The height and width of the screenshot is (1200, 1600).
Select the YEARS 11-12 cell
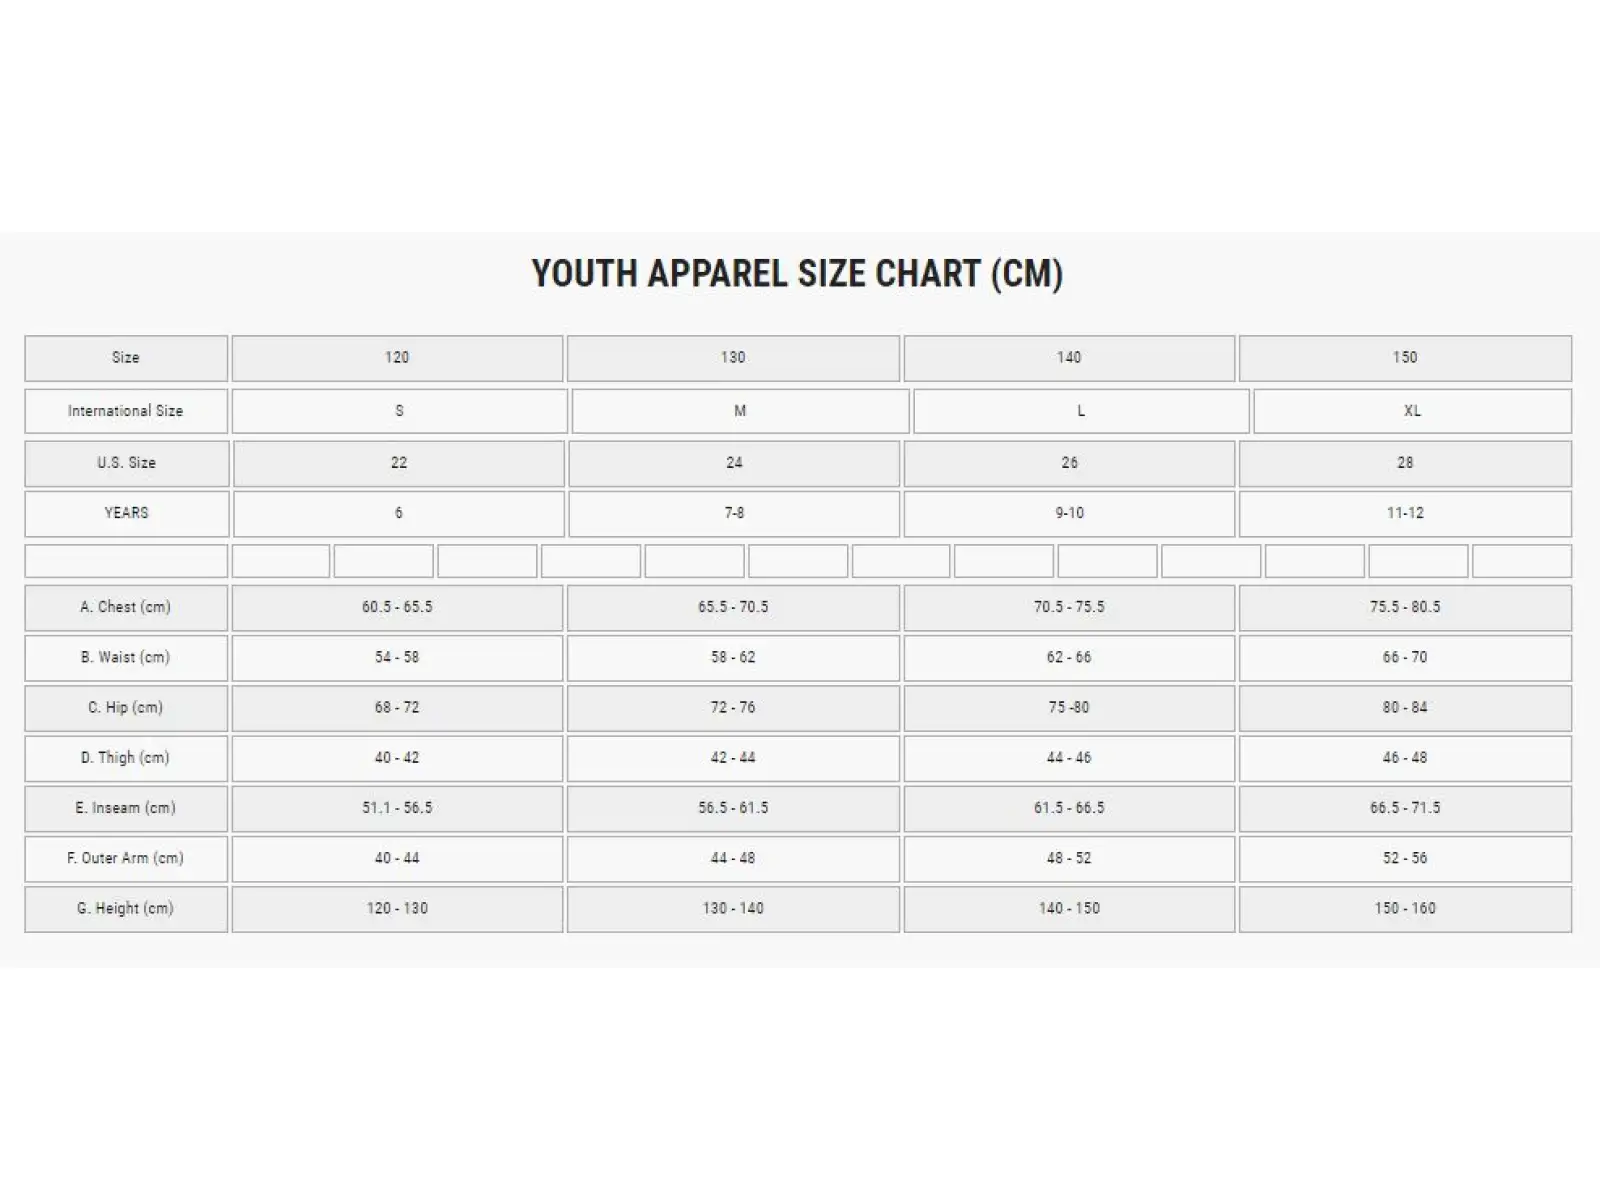coord(1405,514)
